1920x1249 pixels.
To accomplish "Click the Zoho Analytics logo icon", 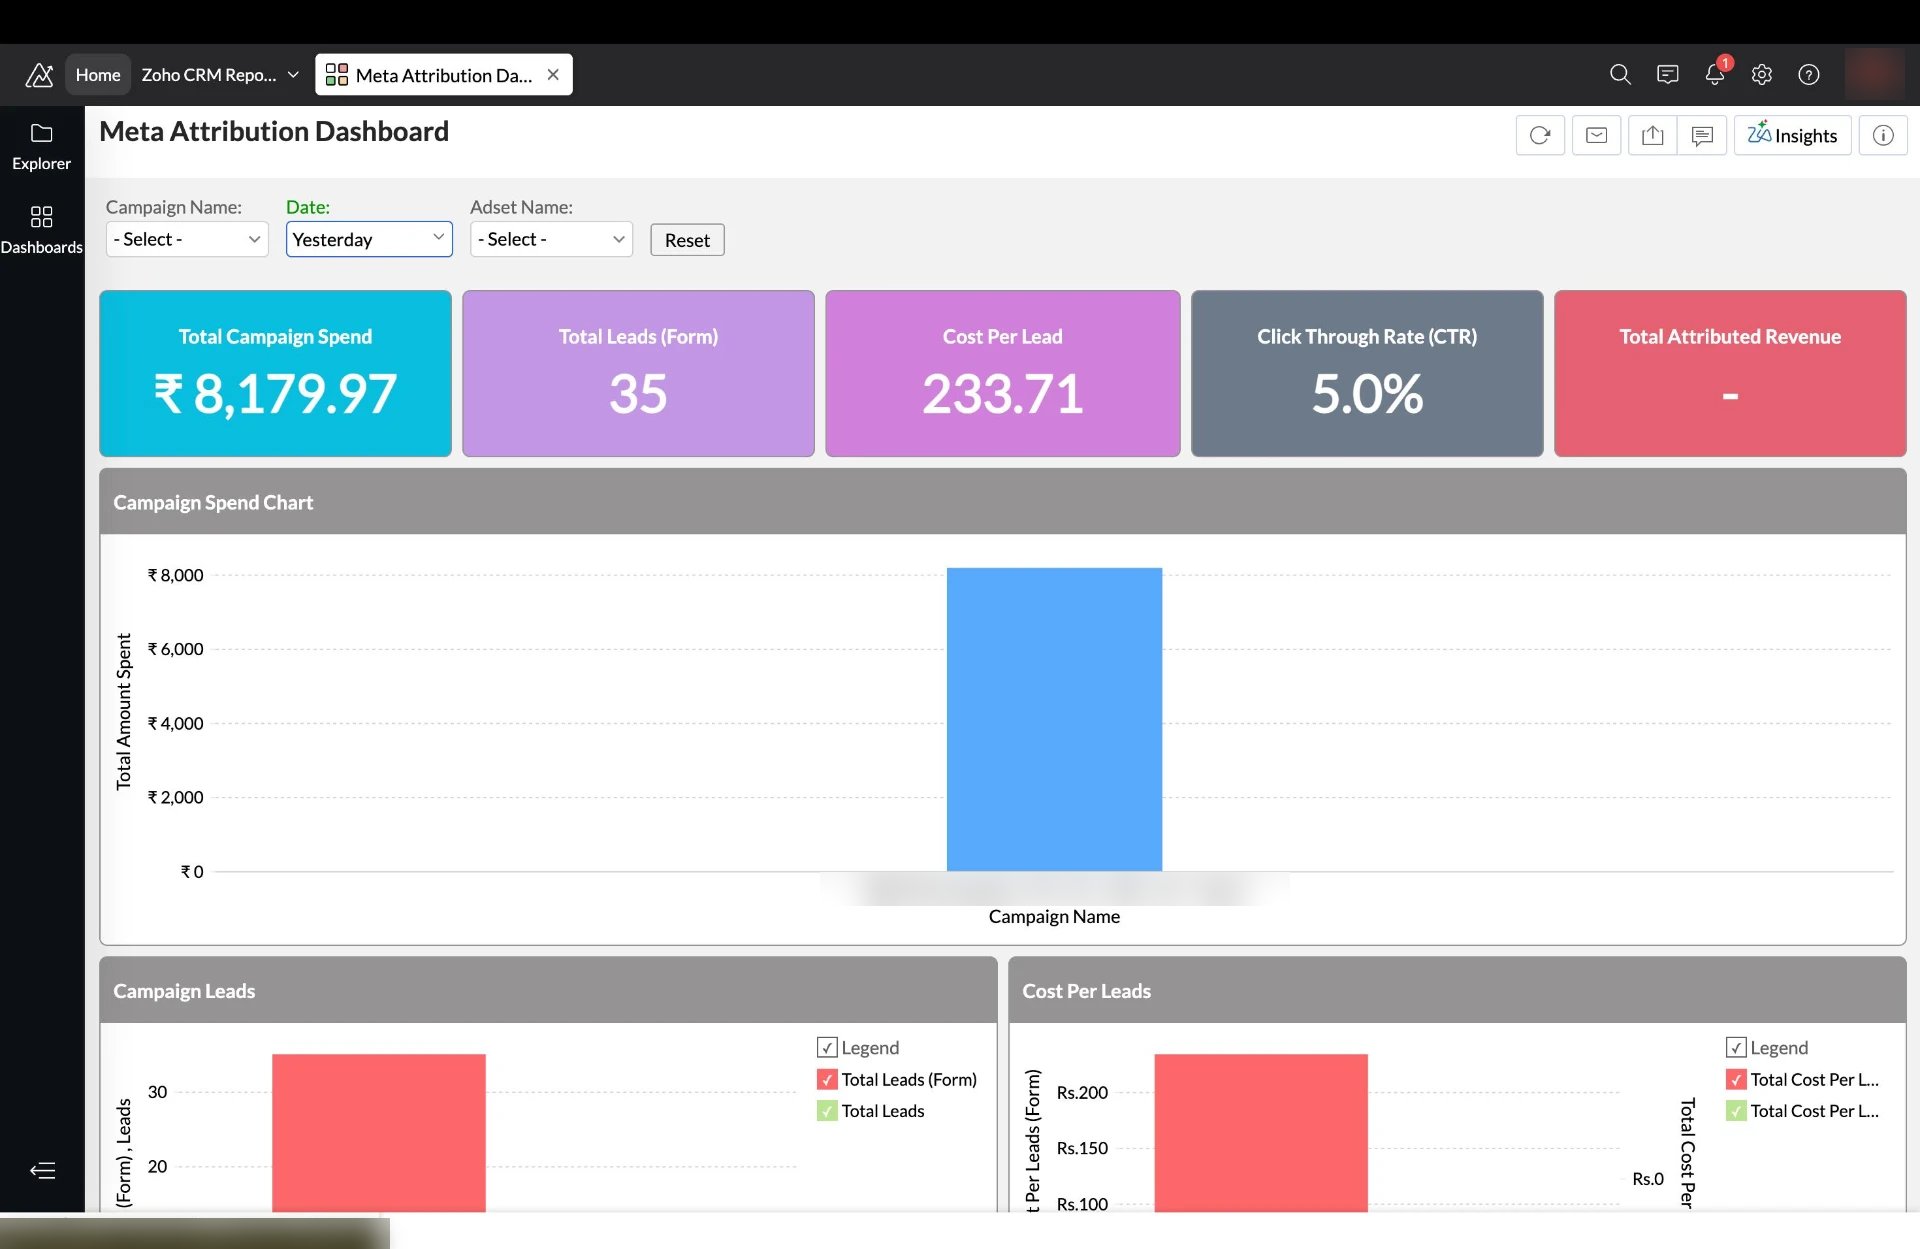I will [x=39, y=75].
